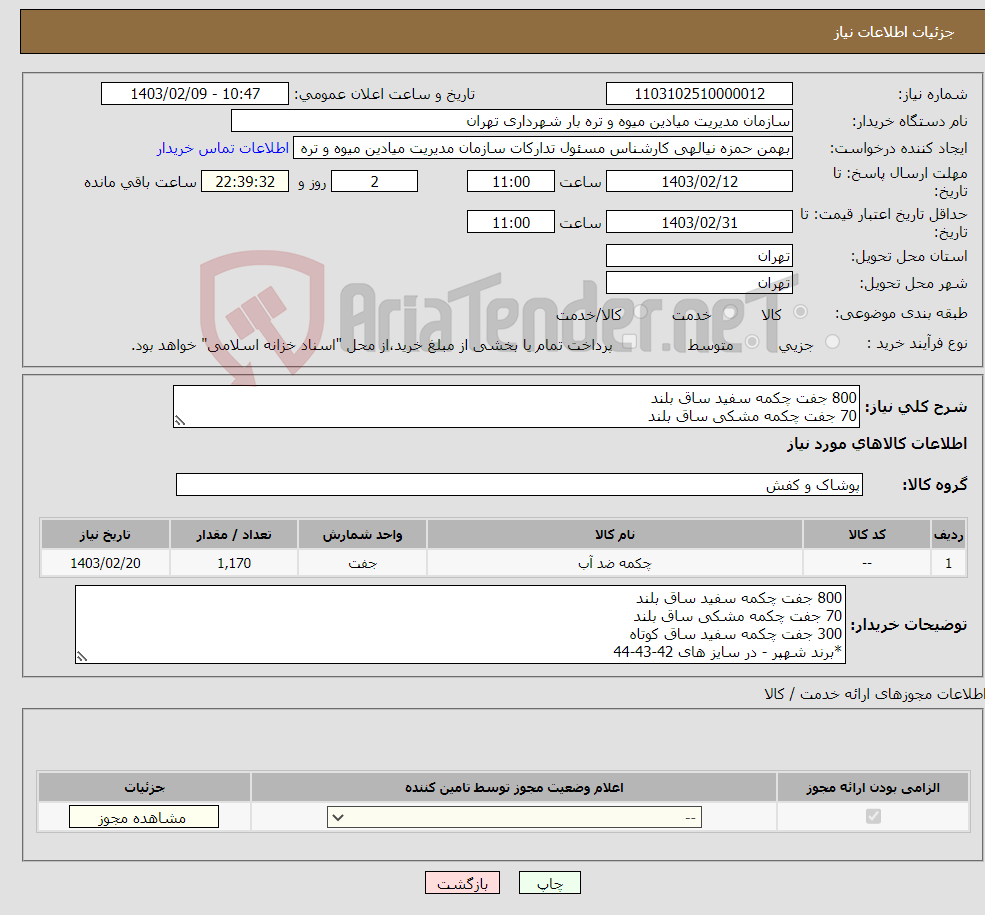Select the جزیی purchase type radio

pos(832,342)
